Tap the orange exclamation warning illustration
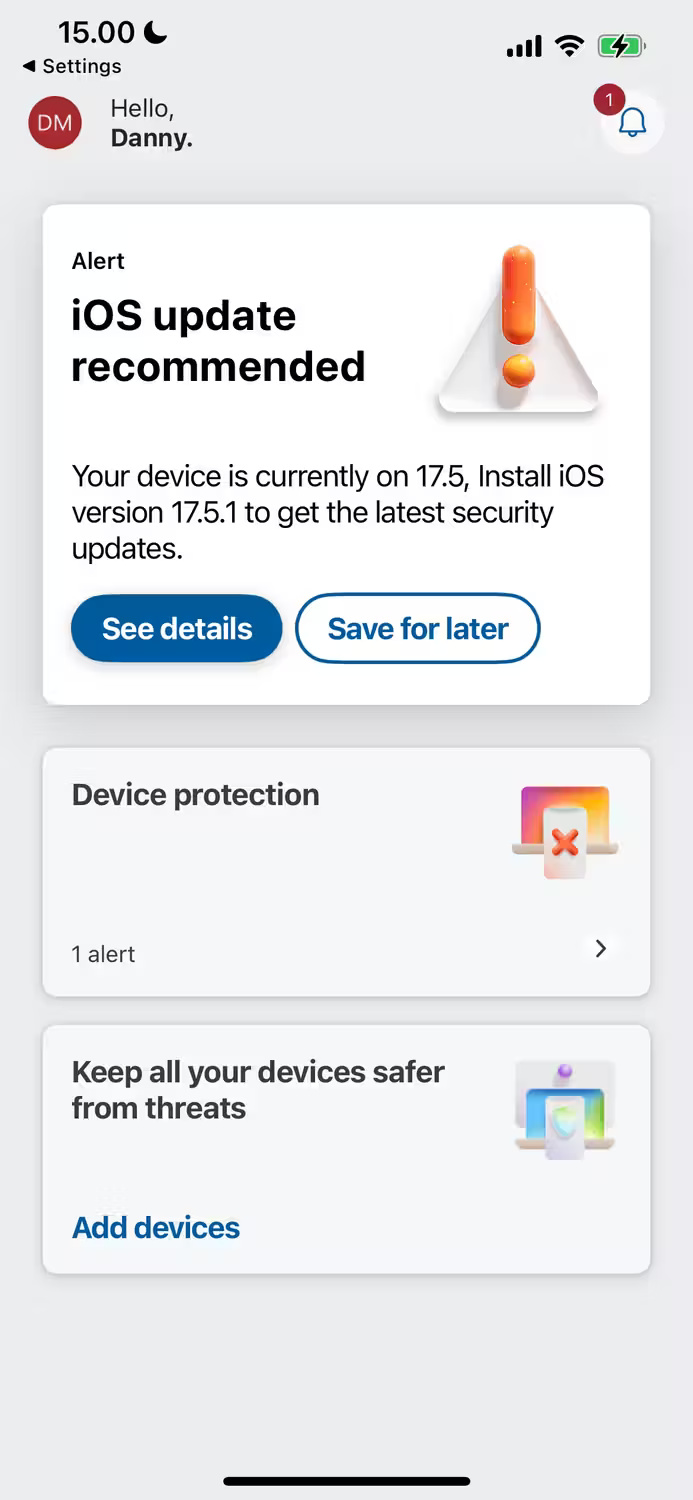The height and width of the screenshot is (1500, 693). click(x=518, y=330)
